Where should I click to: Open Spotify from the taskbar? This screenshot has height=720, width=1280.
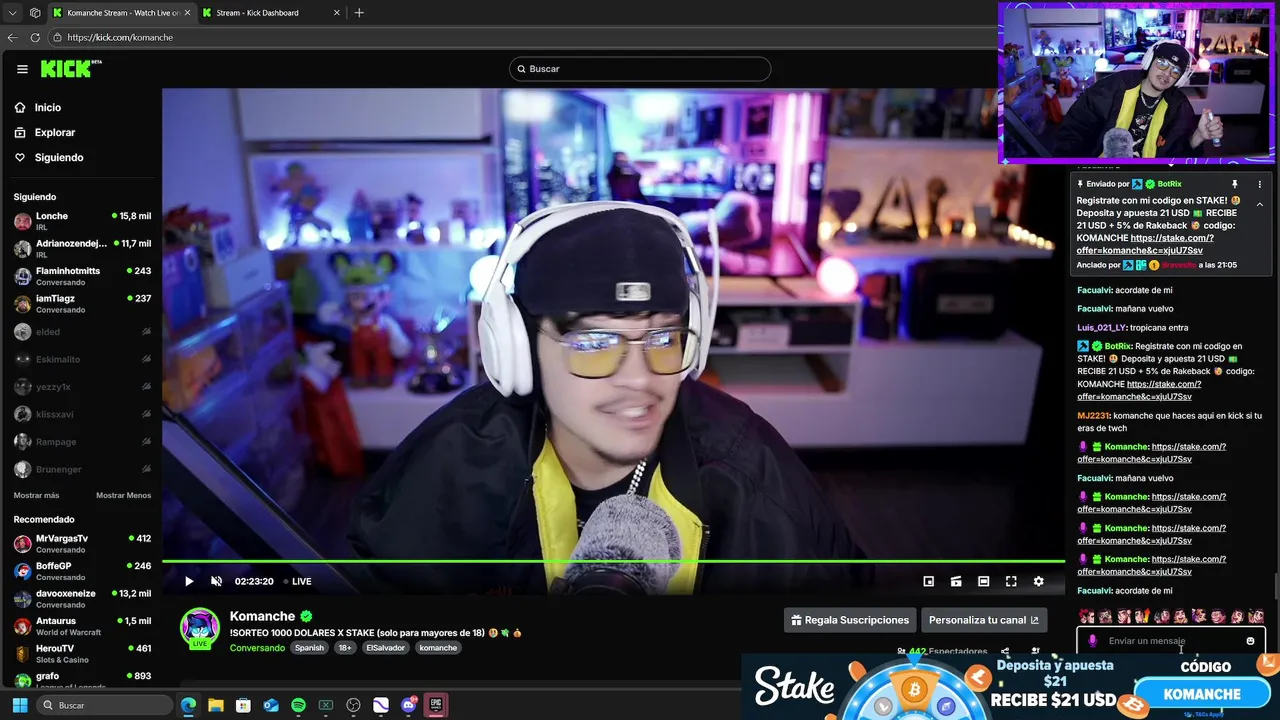(x=298, y=705)
